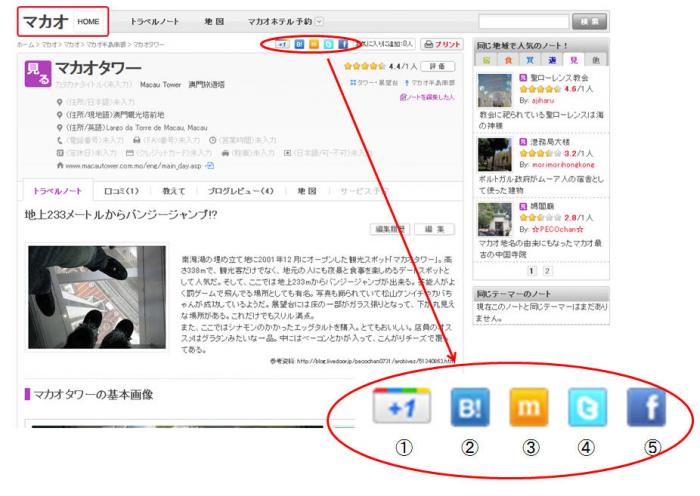
Task: Open the 港務局大楼 note title
Action: pyautogui.click(x=550, y=142)
